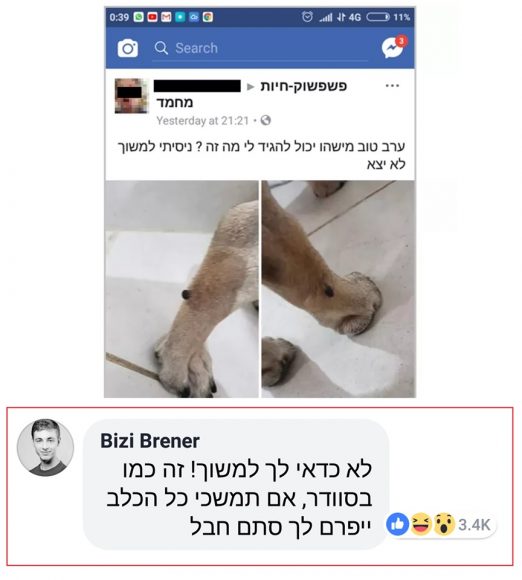Open the YouTube status bar notification
Viewport: 522px width, 580px height.
click(x=152, y=17)
